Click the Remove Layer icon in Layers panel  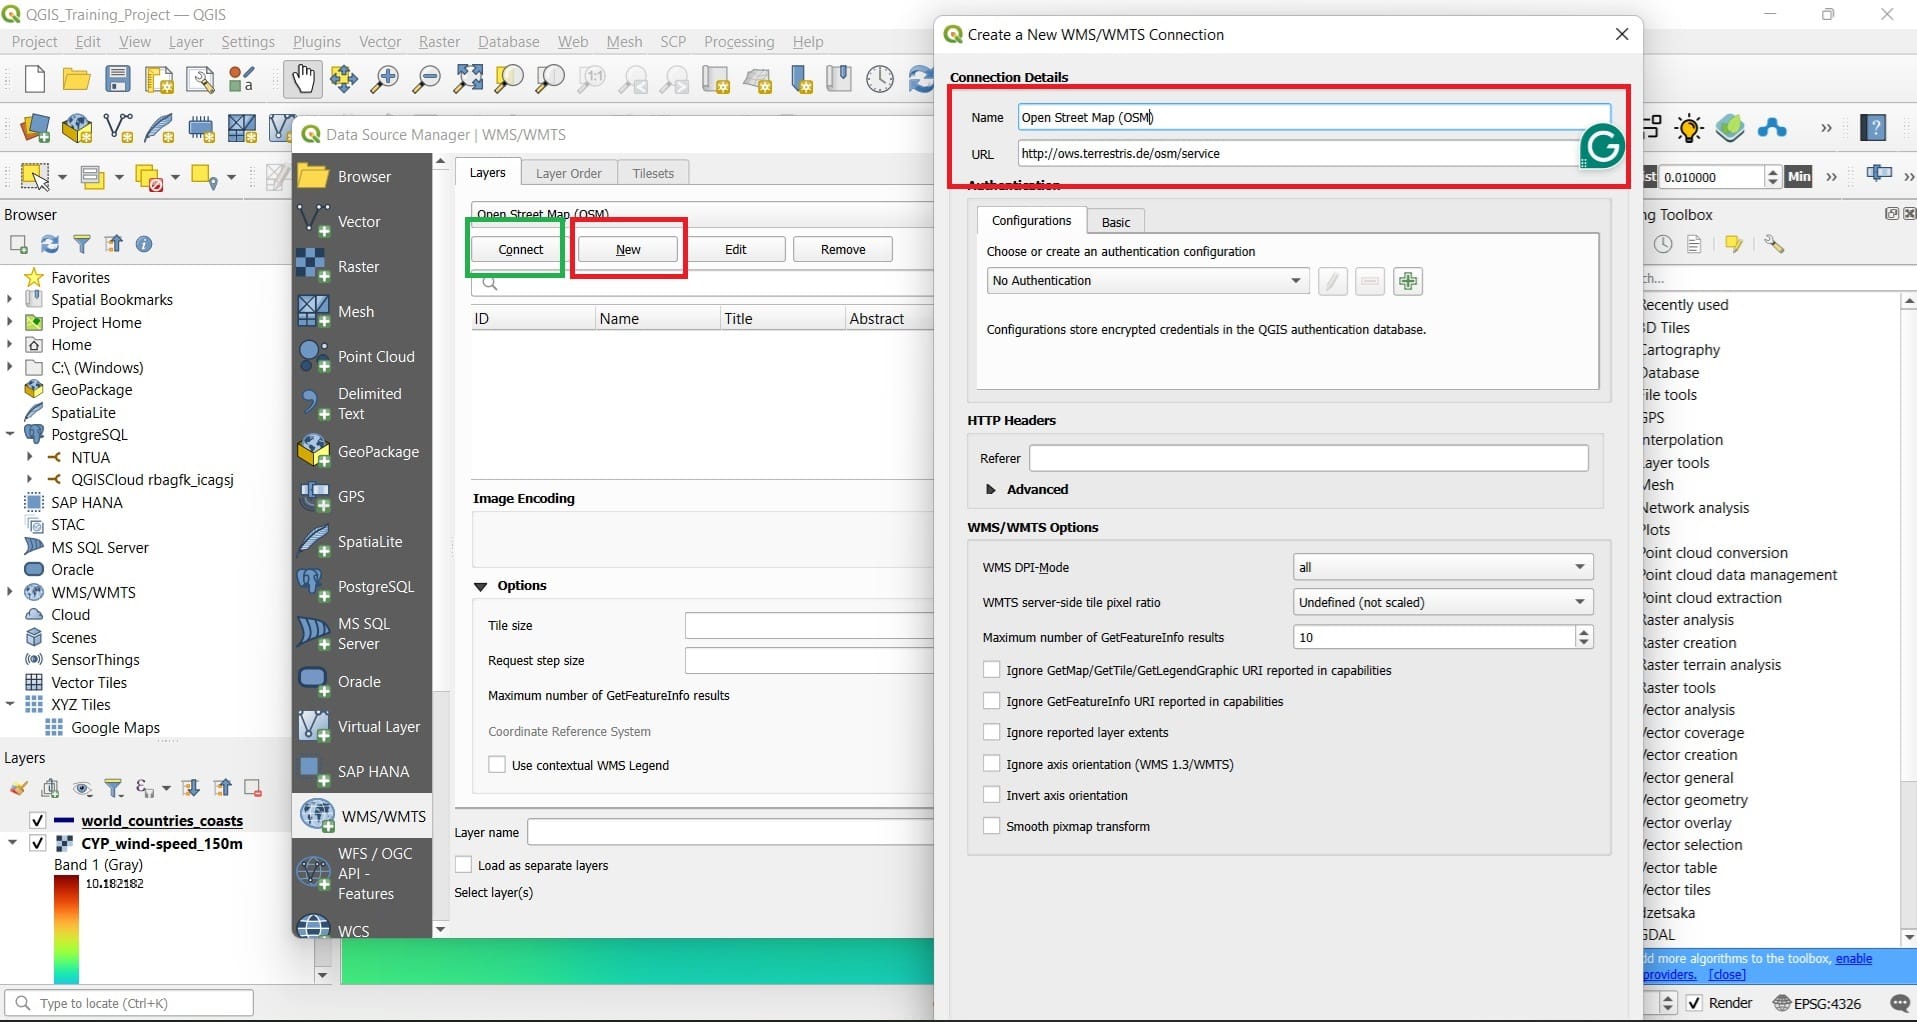(253, 789)
